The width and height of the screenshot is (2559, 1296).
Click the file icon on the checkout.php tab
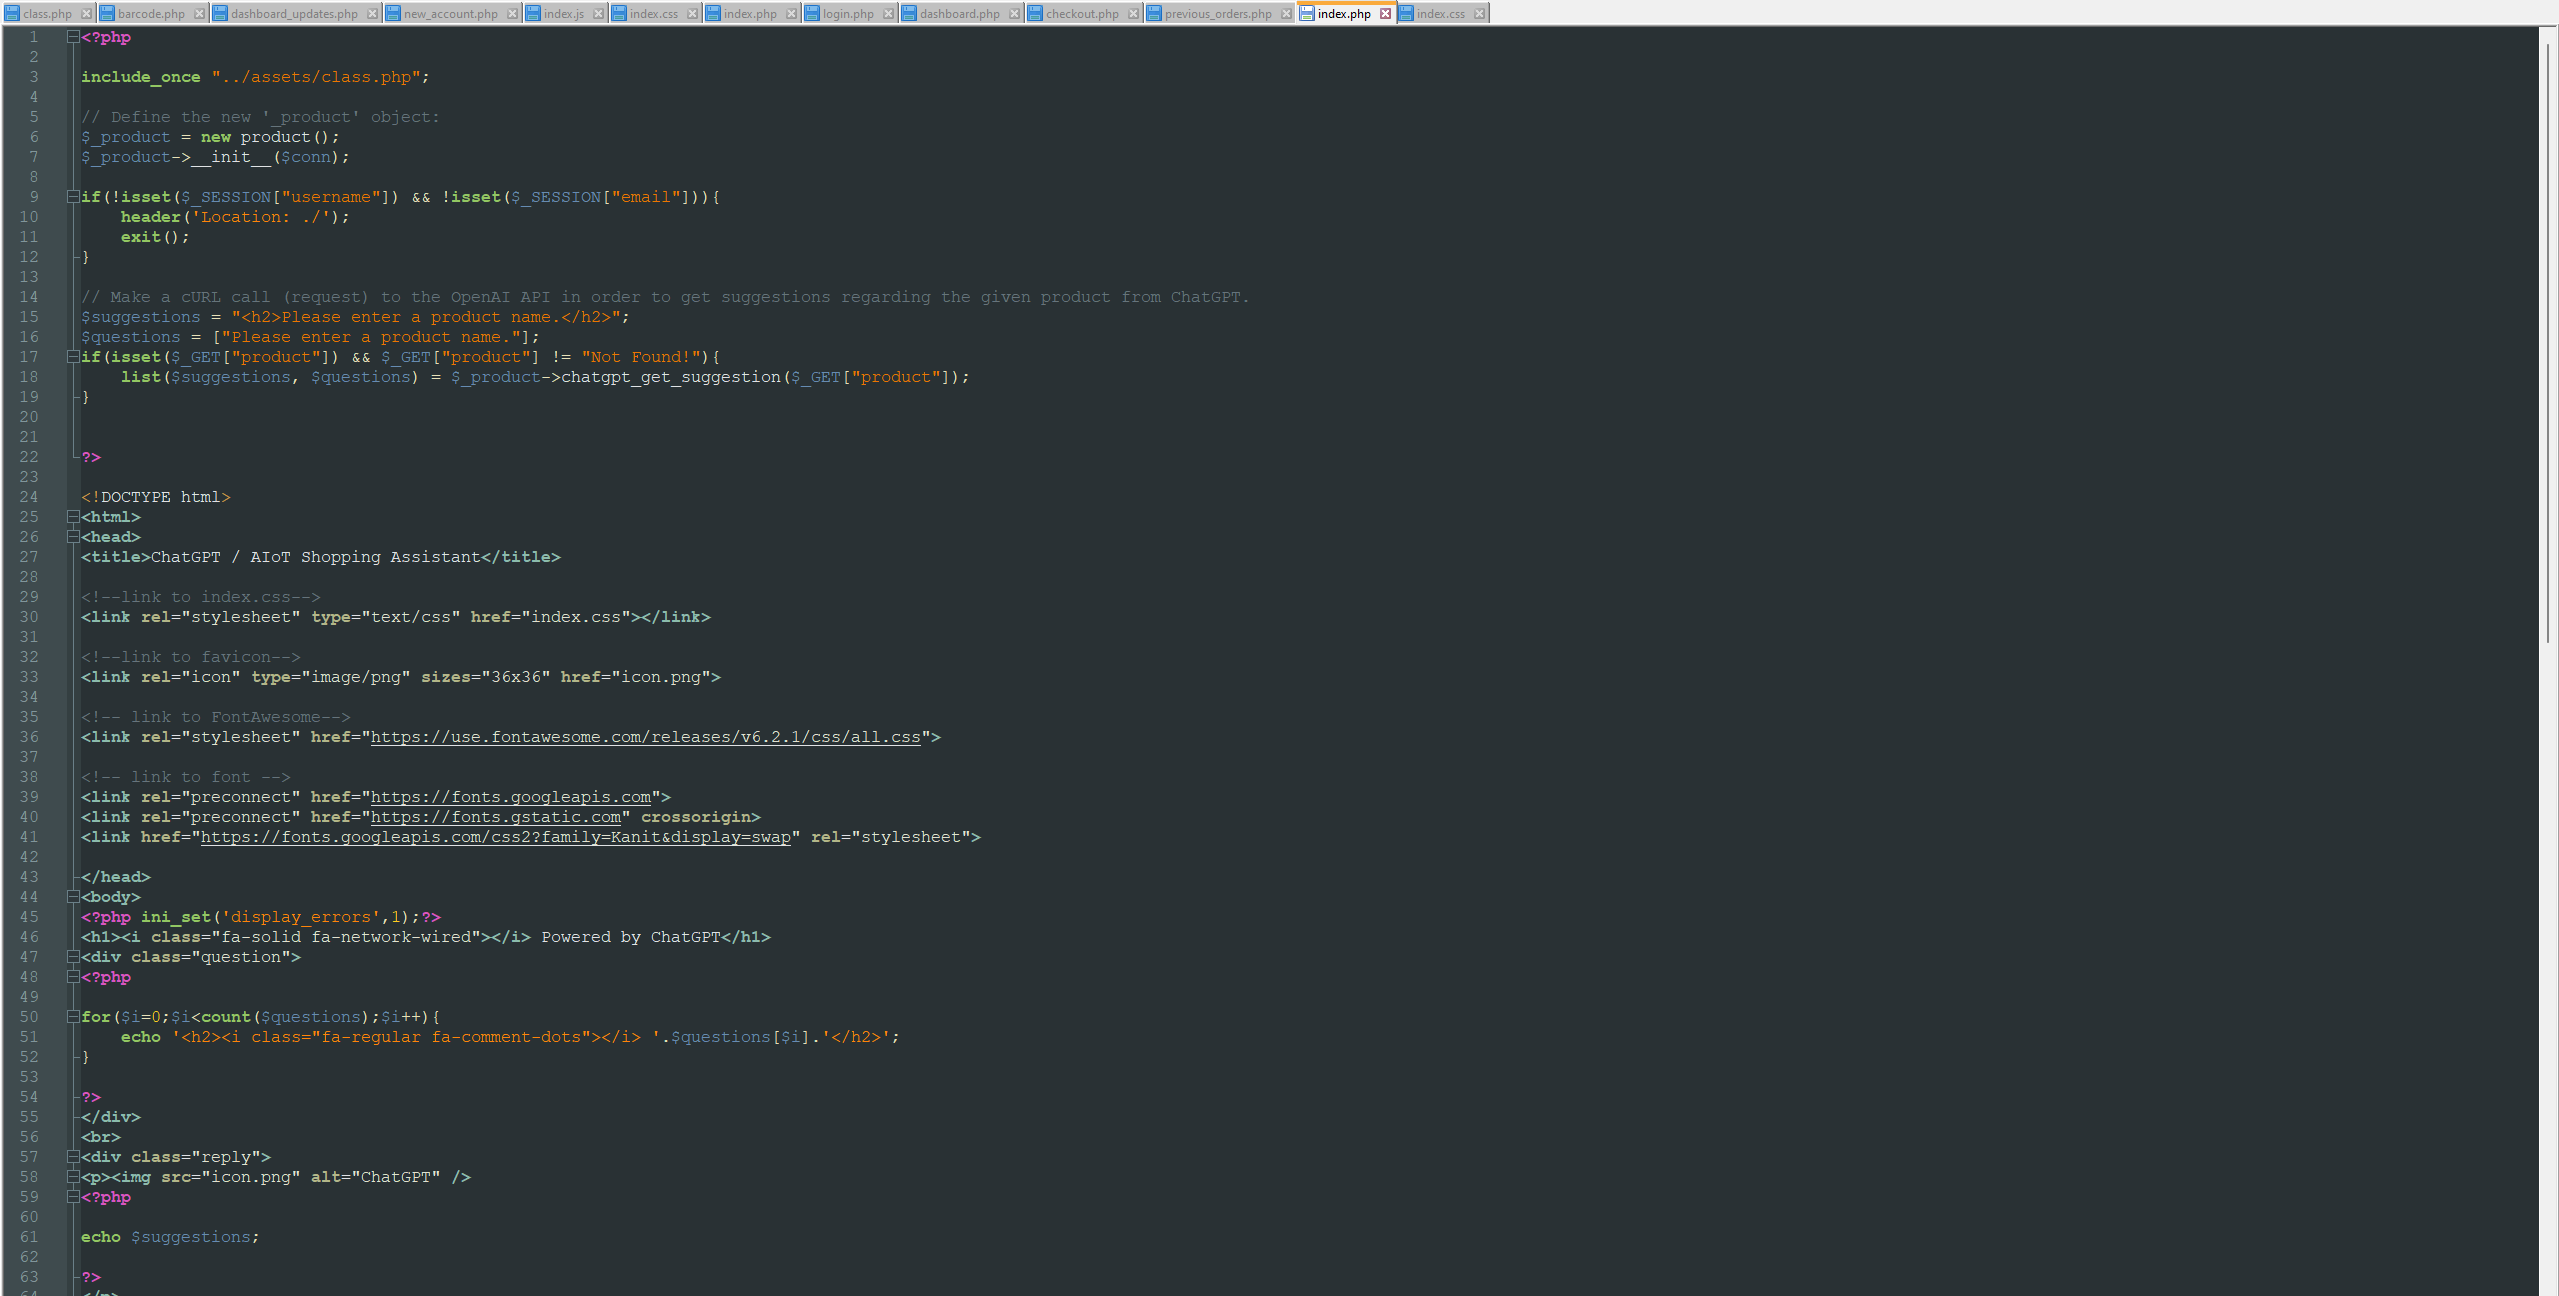pyautogui.click(x=1033, y=13)
